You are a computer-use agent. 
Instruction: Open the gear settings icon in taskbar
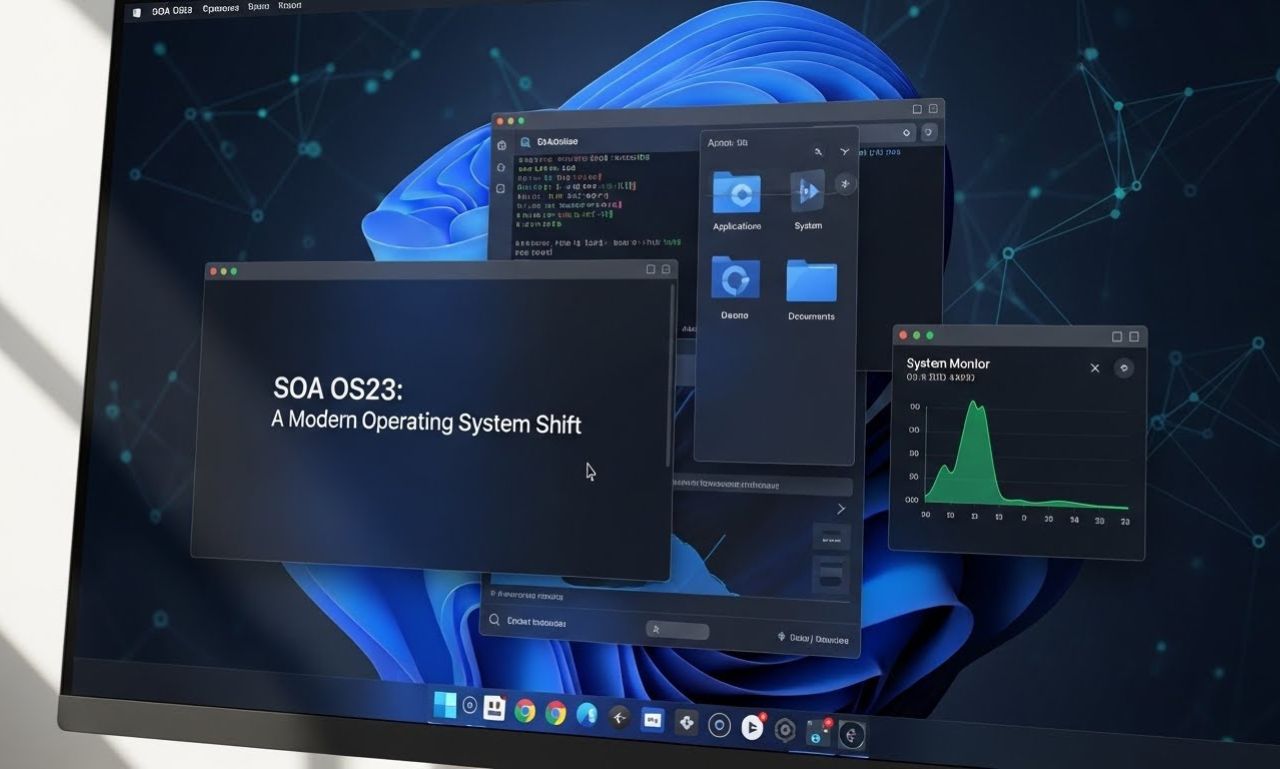coord(786,730)
